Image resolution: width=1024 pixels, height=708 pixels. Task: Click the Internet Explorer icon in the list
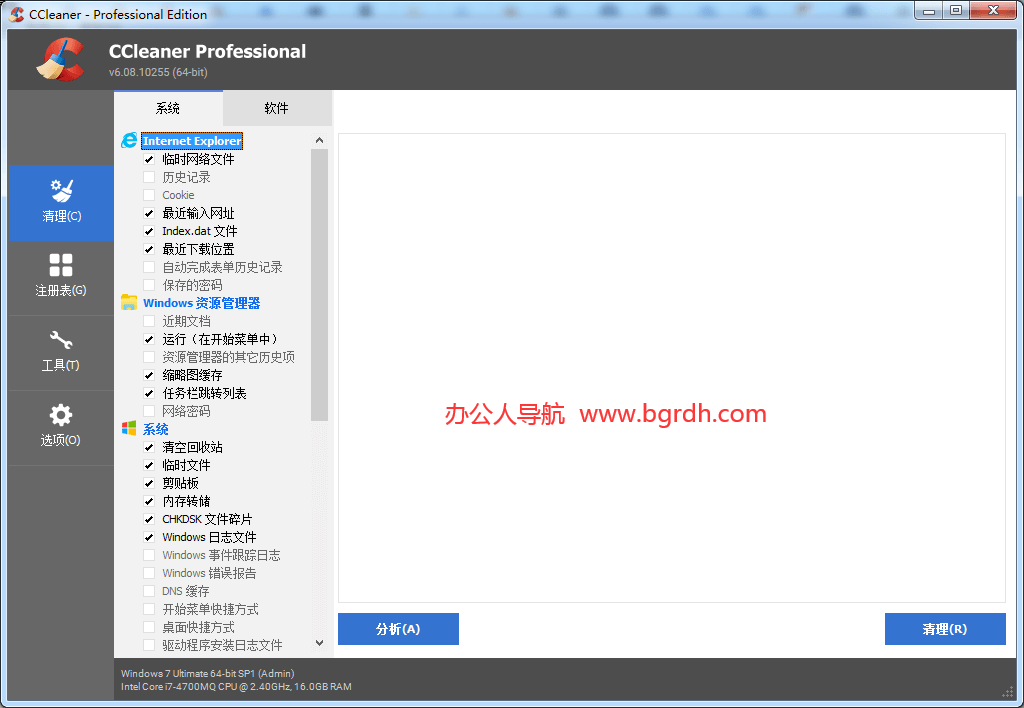129,139
